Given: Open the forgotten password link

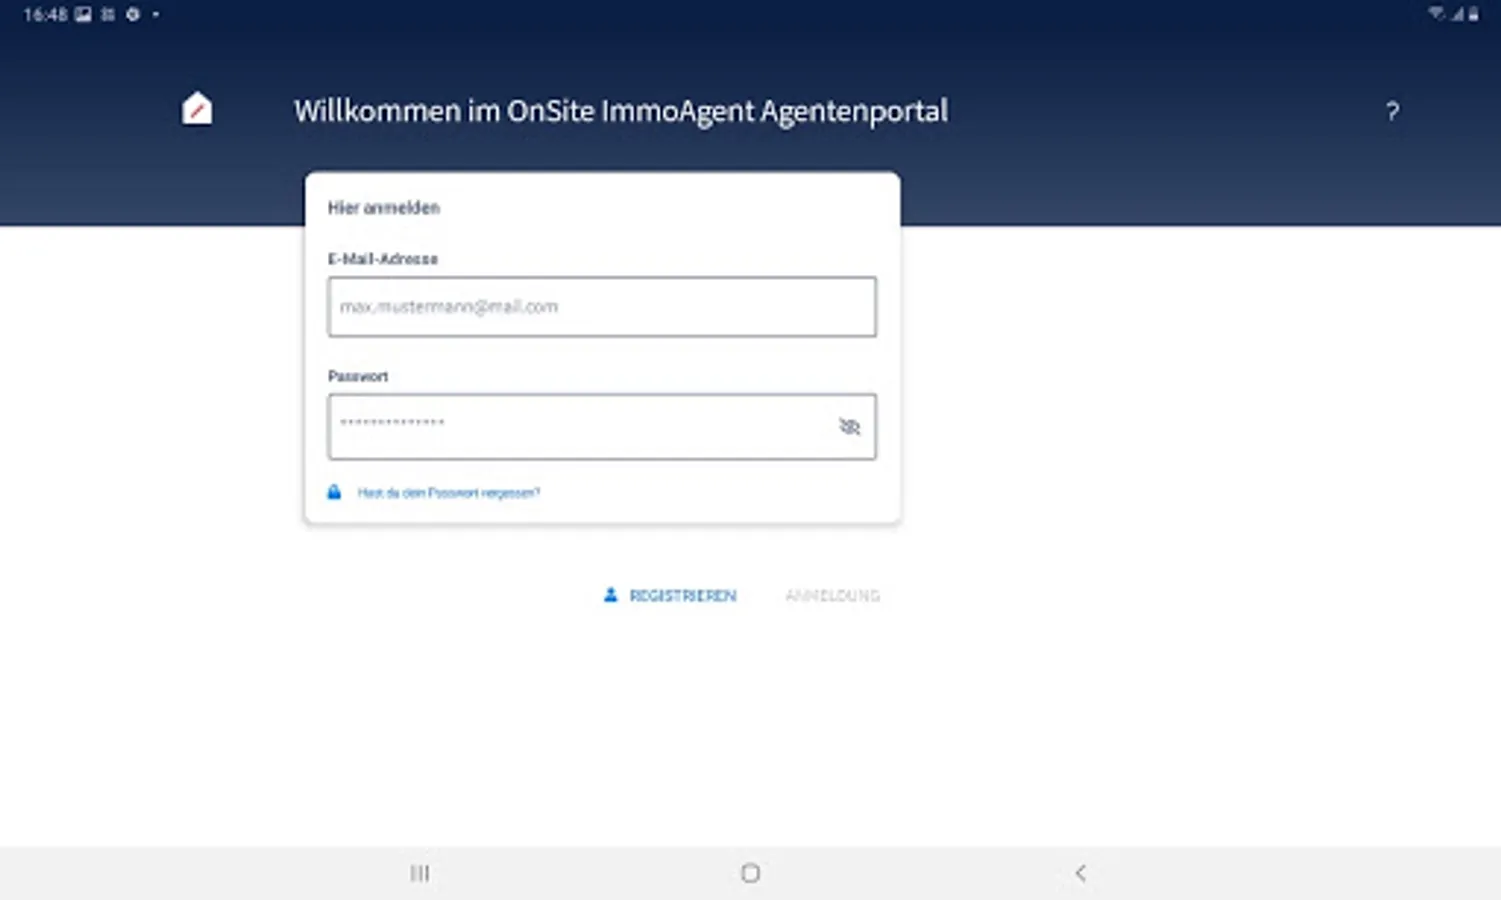Looking at the screenshot, I should 449,493.
